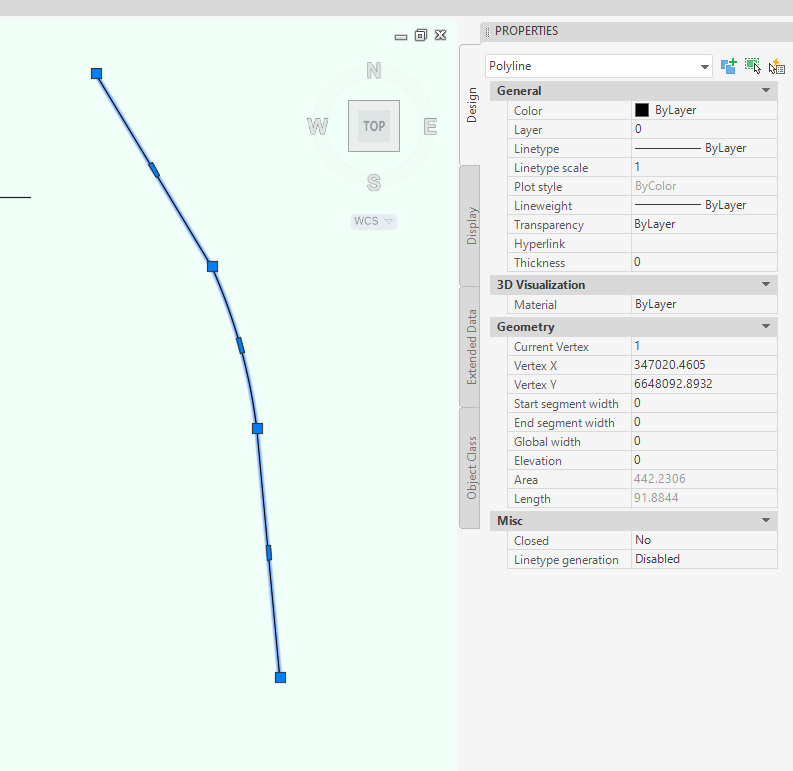
Task: Click the Current Vertex value field
Action: click(704, 346)
